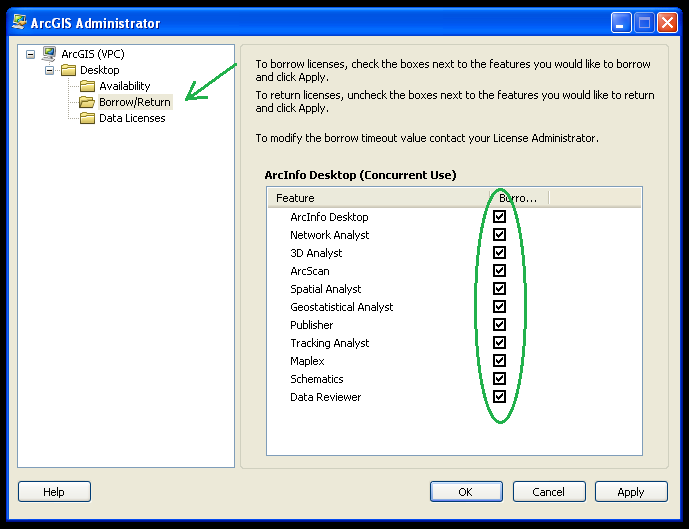Image resolution: width=689 pixels, height=529 pixels.
Task: Select the ArcInfo Desktop feature row text
Action: coord(329,217)
